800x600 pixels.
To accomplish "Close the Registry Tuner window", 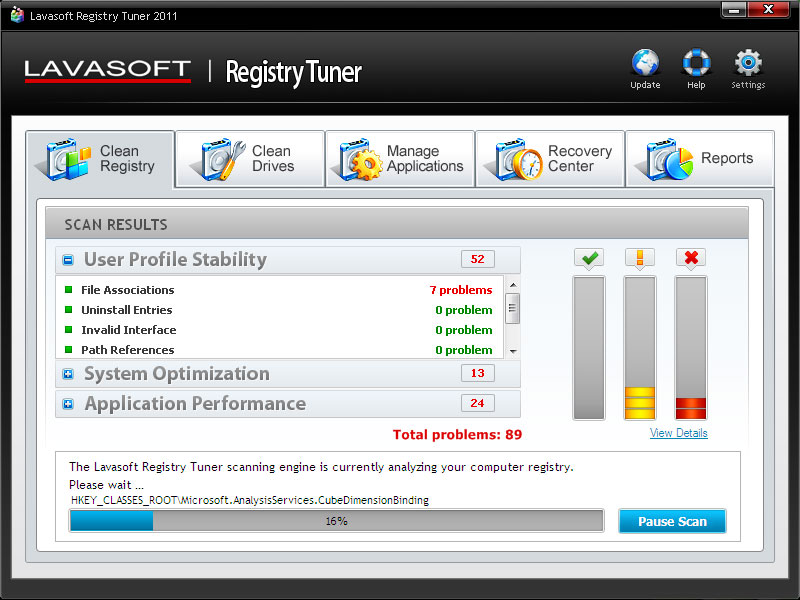I will click(768, 10).
